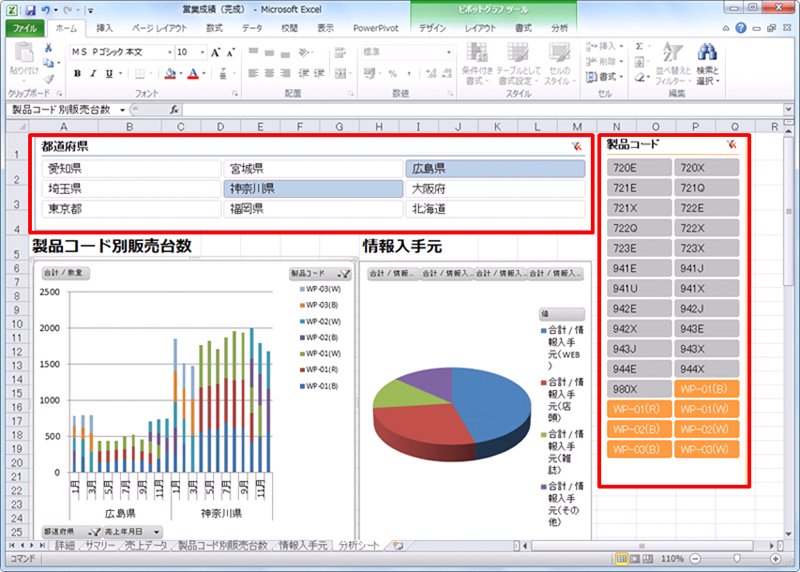The image size is (800, 572).
Task: Click the insert new sheet tab icon
Action: click(x=397, y=545)
